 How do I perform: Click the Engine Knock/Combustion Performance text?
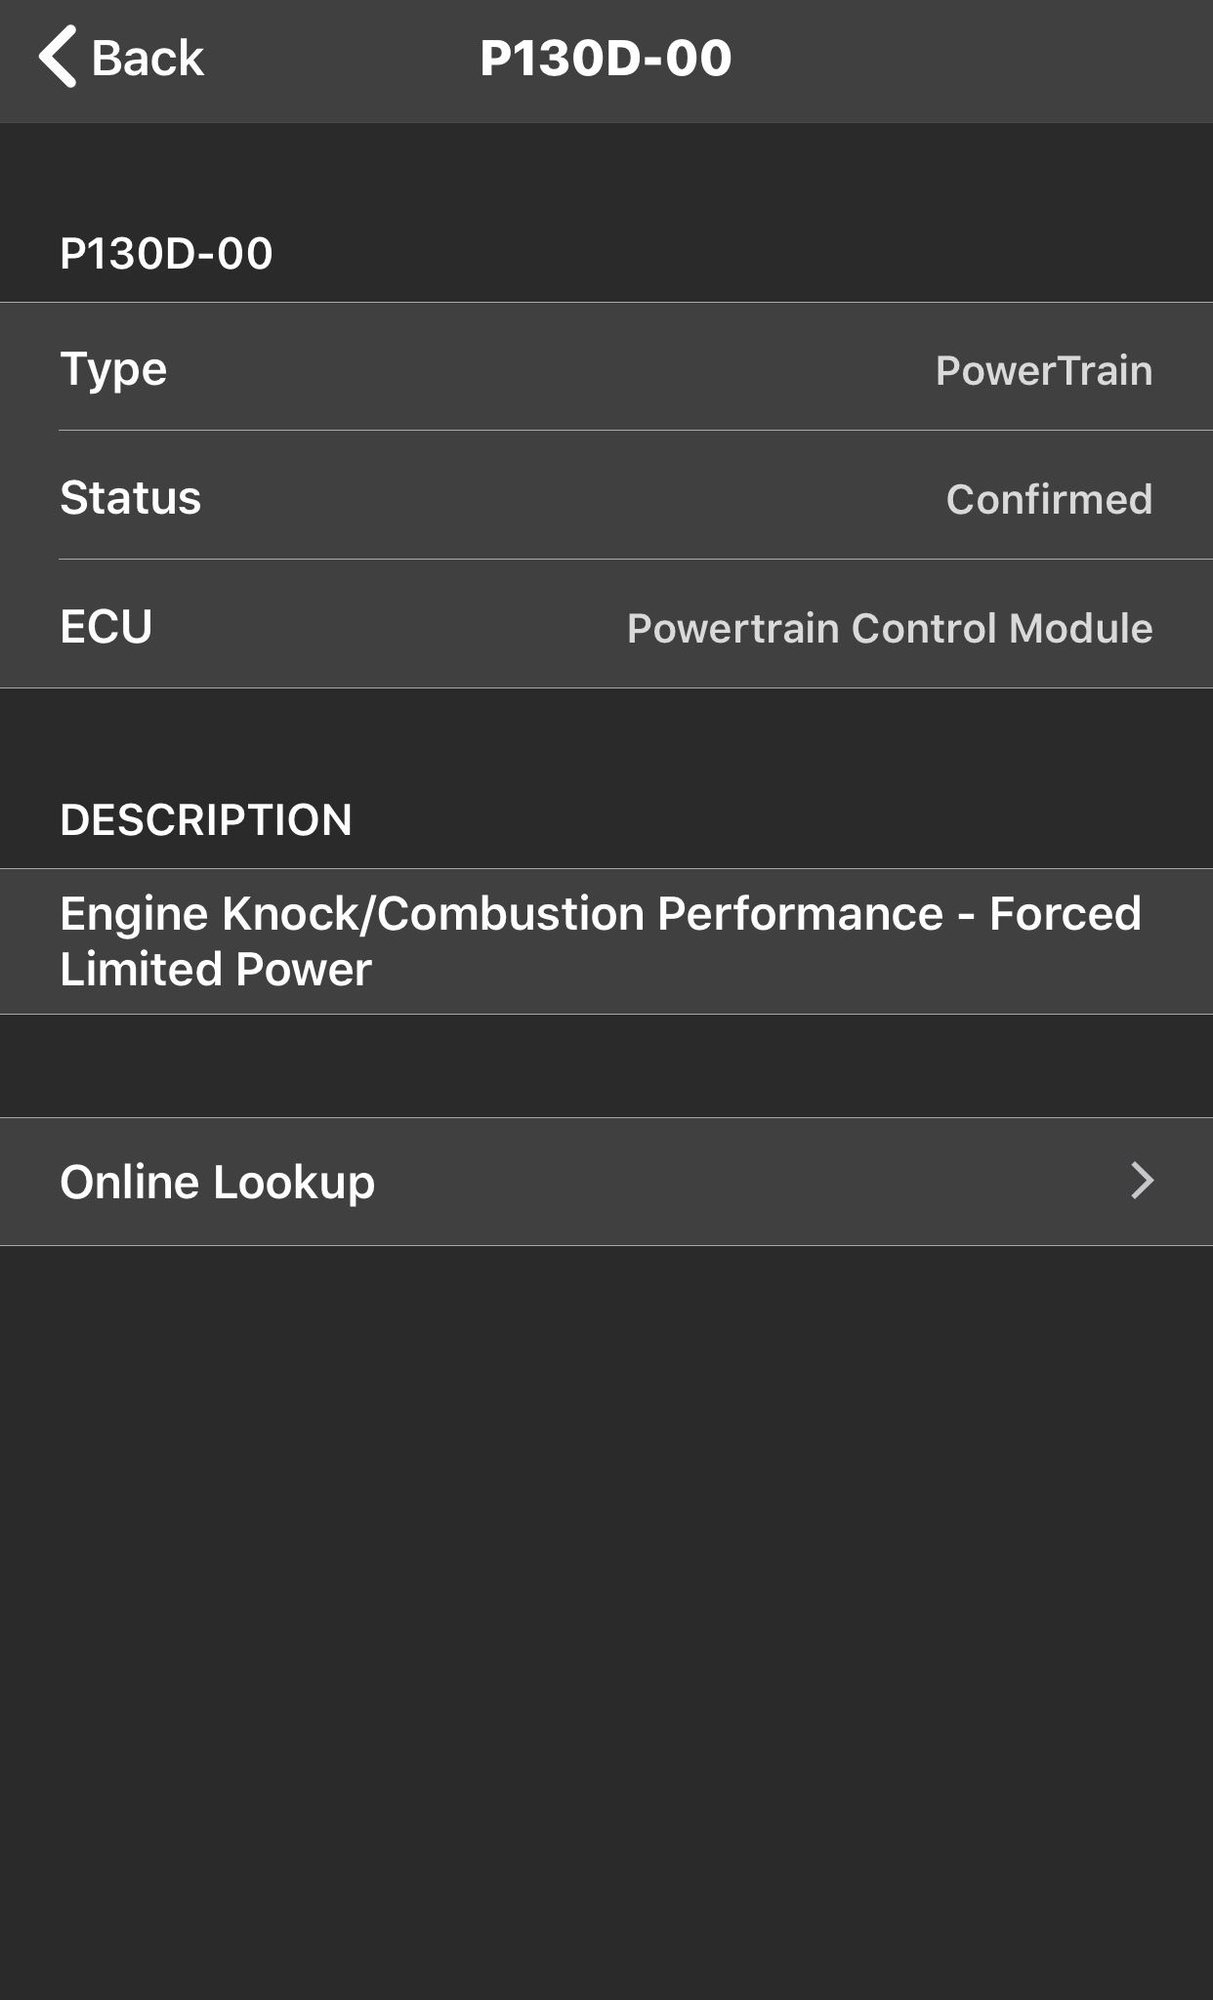click(500, 914)
